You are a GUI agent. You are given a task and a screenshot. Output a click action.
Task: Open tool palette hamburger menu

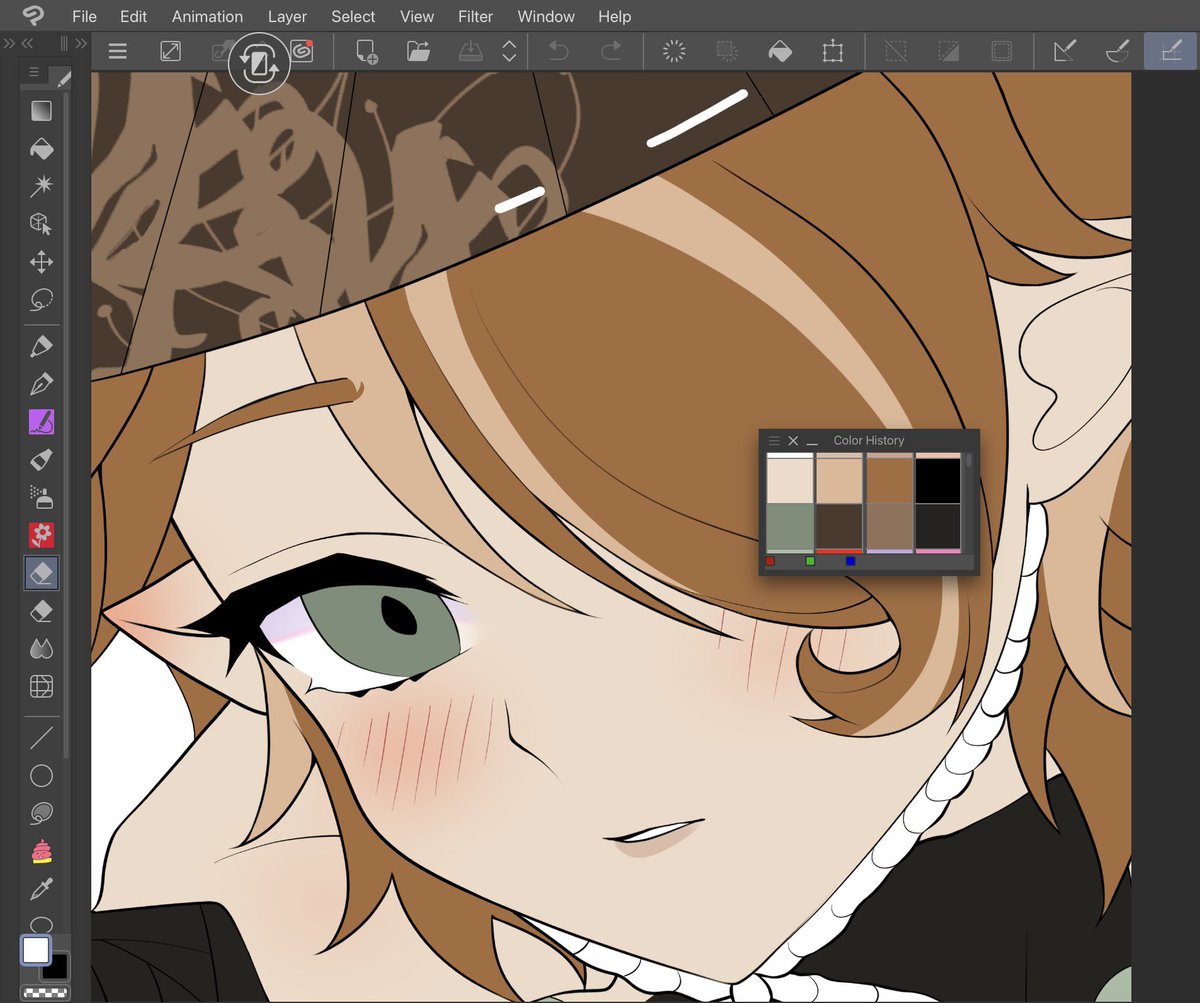[x=33, y=73]
